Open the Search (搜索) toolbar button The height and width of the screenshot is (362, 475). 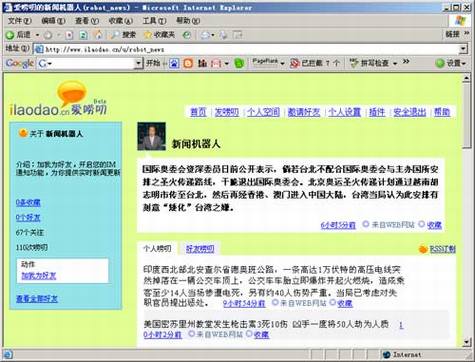(x=124, y=35)
